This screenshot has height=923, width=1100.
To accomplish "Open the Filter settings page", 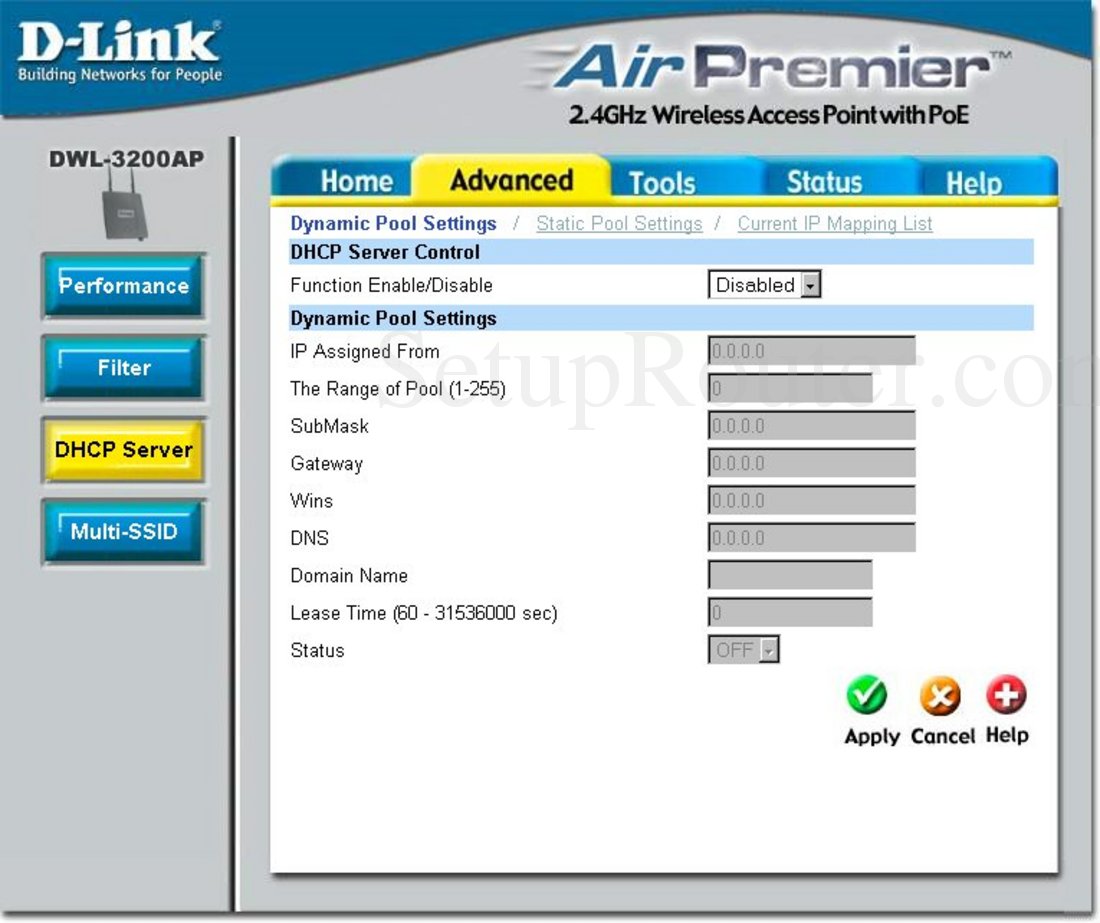I will click(123, 368).
